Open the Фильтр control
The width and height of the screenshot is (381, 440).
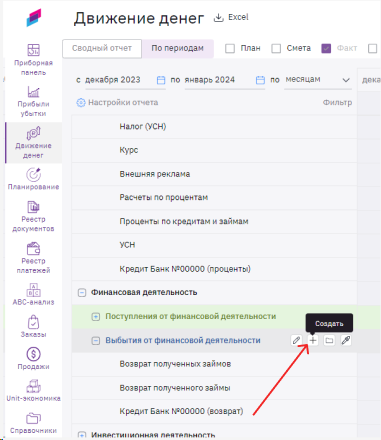tap(337, 102)
